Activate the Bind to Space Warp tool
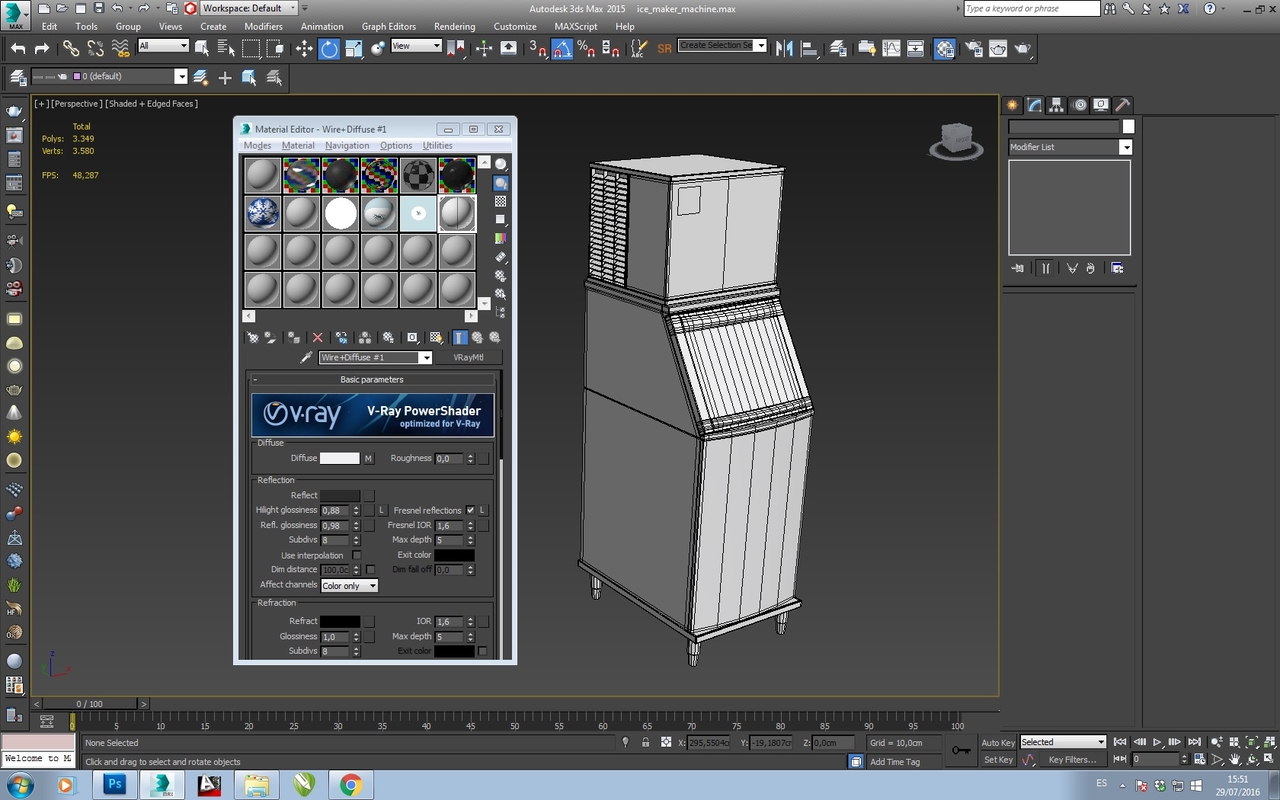Image resolution: width=1280 pixels, height=800 pixels. tap(120, 48)
